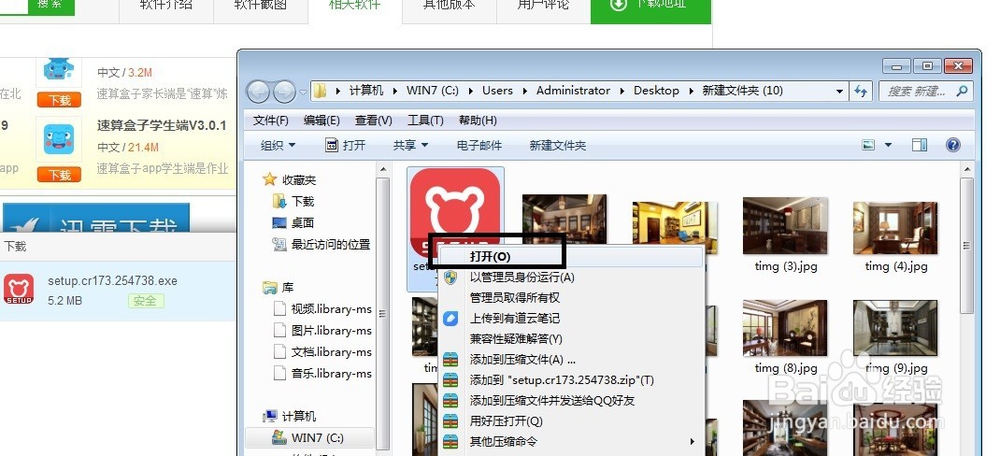
Task: Select the timg (8).jpg thumbnail
Action: pos(785,328)
